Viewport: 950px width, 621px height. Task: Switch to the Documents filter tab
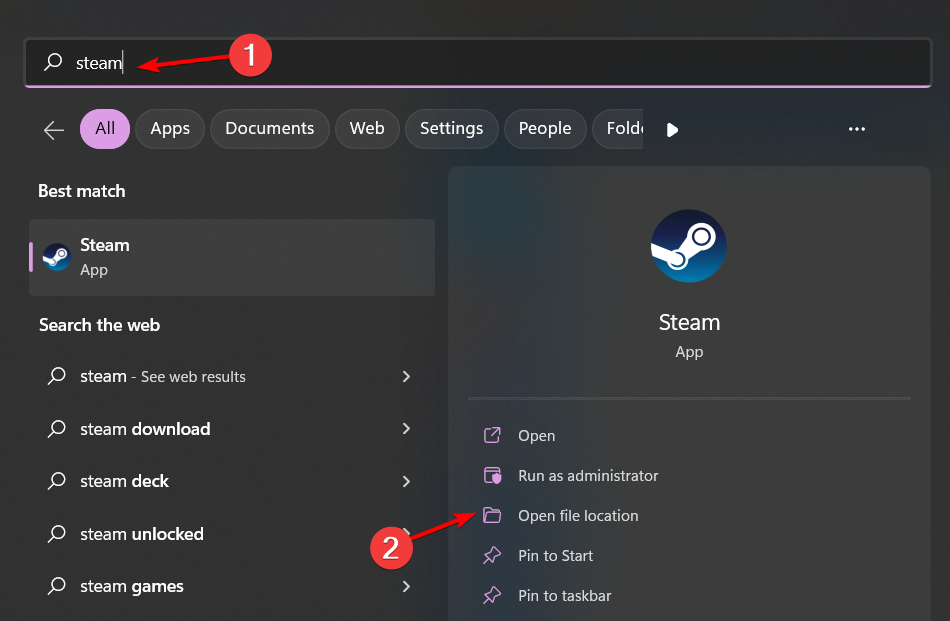270,128
